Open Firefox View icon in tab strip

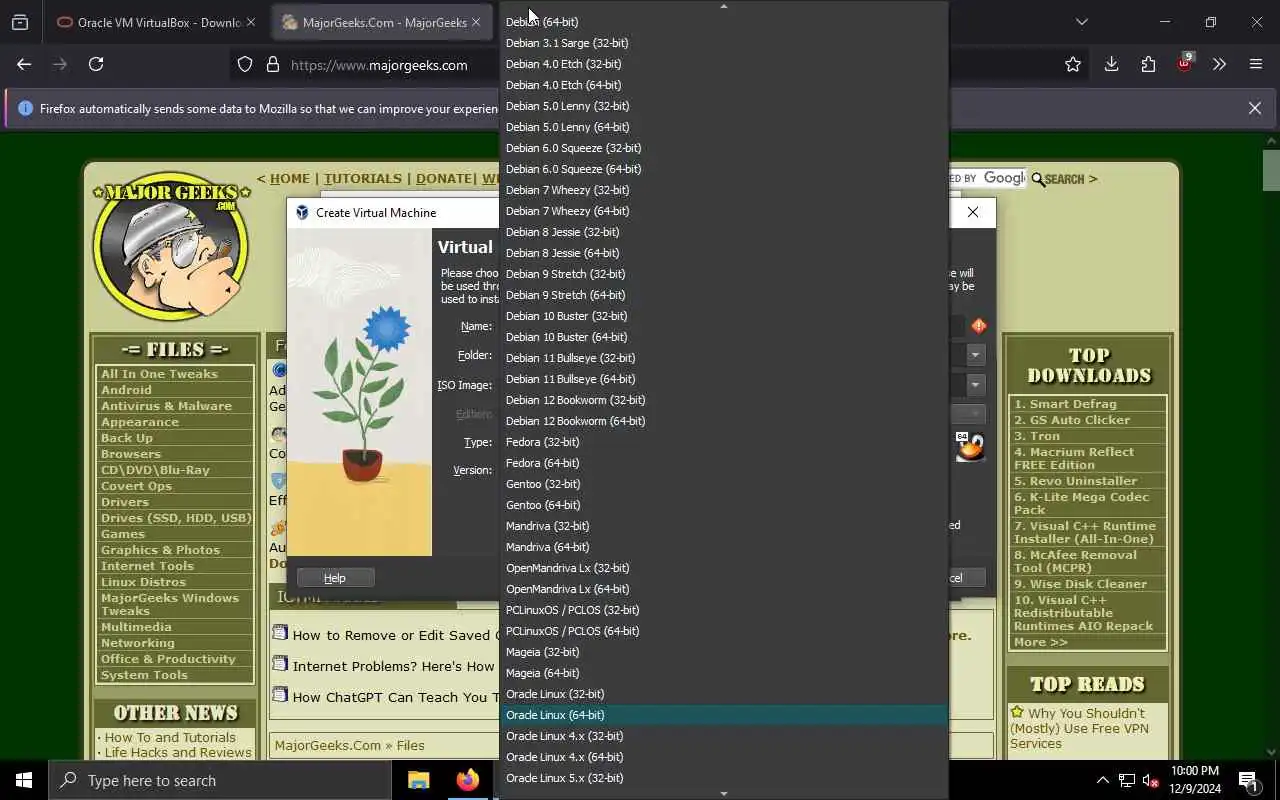point(20,22)
